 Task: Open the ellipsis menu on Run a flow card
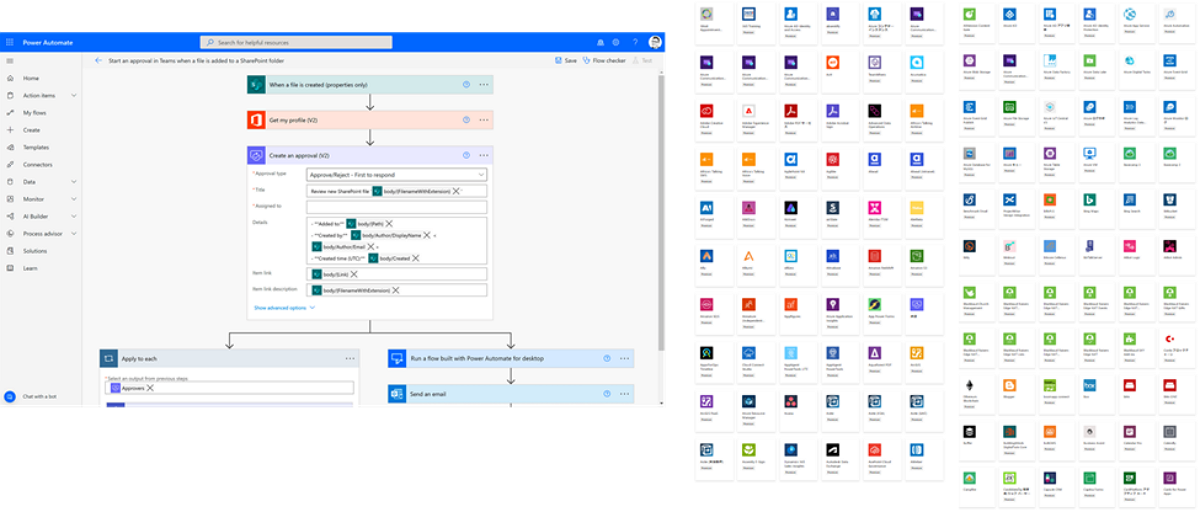[623, 358]
